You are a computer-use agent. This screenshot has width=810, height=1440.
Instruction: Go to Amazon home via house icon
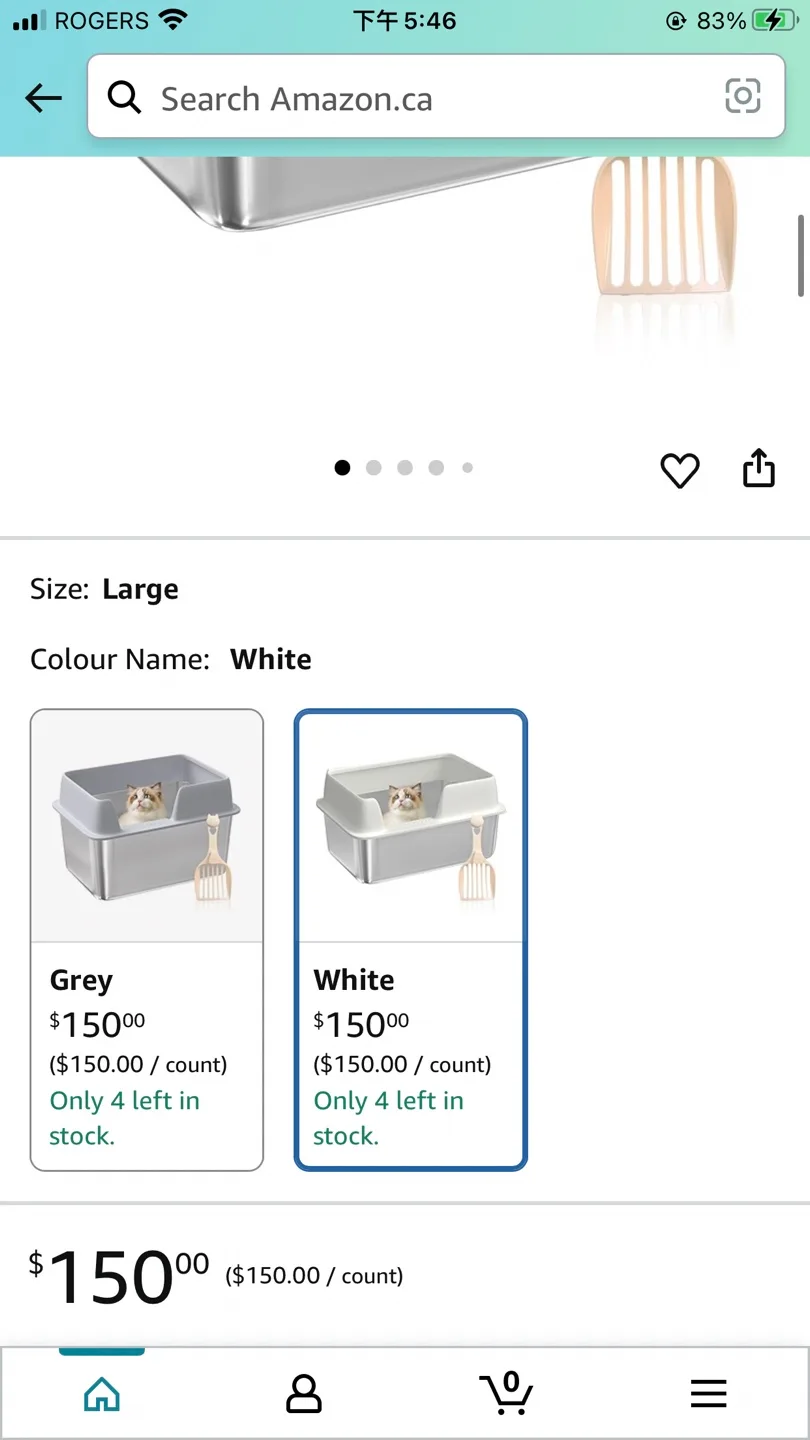click(101, 1393)
